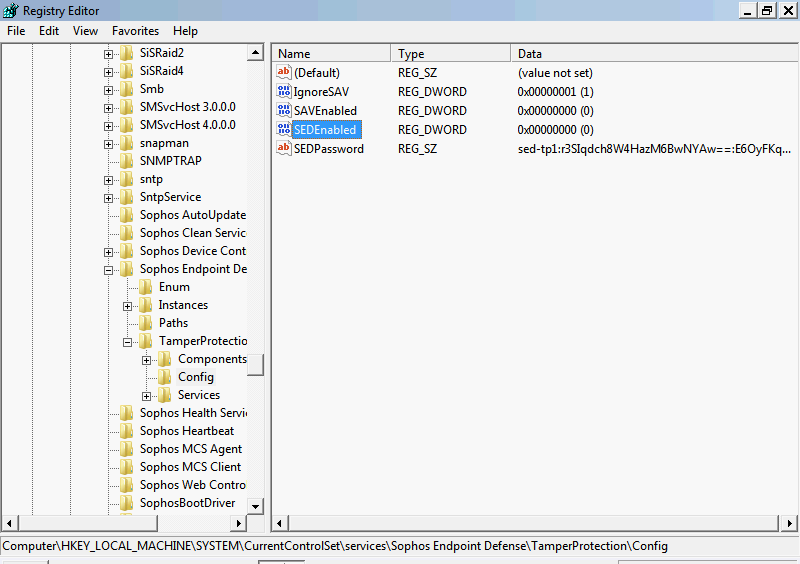Open the Edit menu
Screen dimensions: 800x564
pyautogui.click(x=49, y=31)
